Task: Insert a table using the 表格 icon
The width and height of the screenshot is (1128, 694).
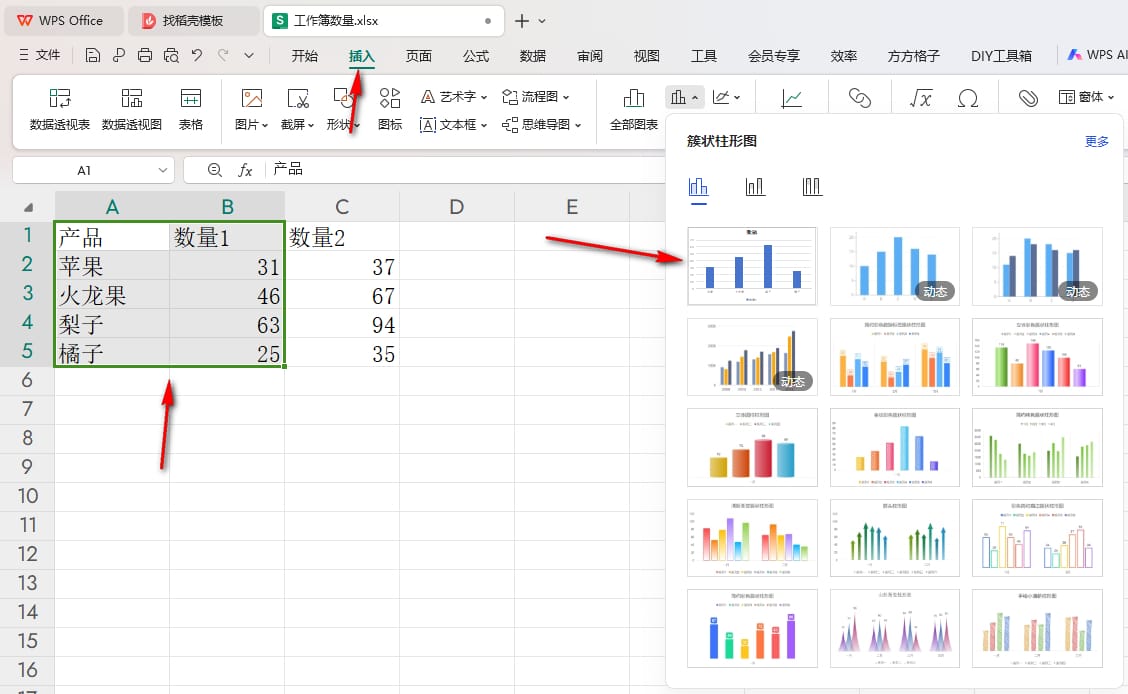Action: (191, 109)
